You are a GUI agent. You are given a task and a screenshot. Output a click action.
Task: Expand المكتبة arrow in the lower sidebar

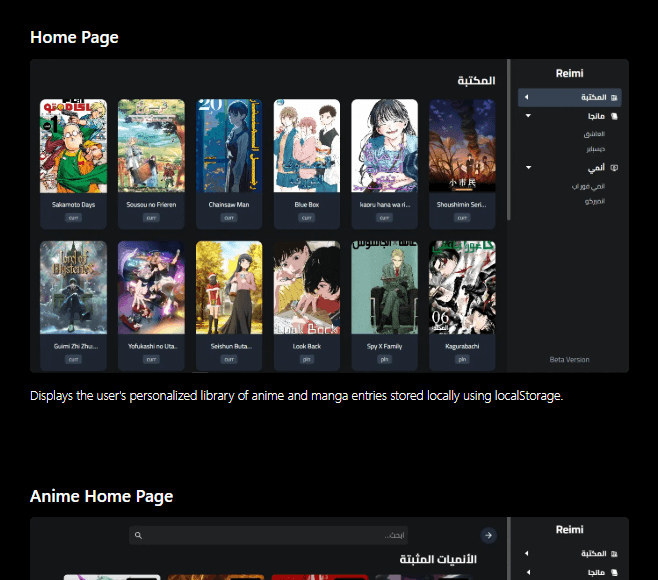click(x=527, y=554)
